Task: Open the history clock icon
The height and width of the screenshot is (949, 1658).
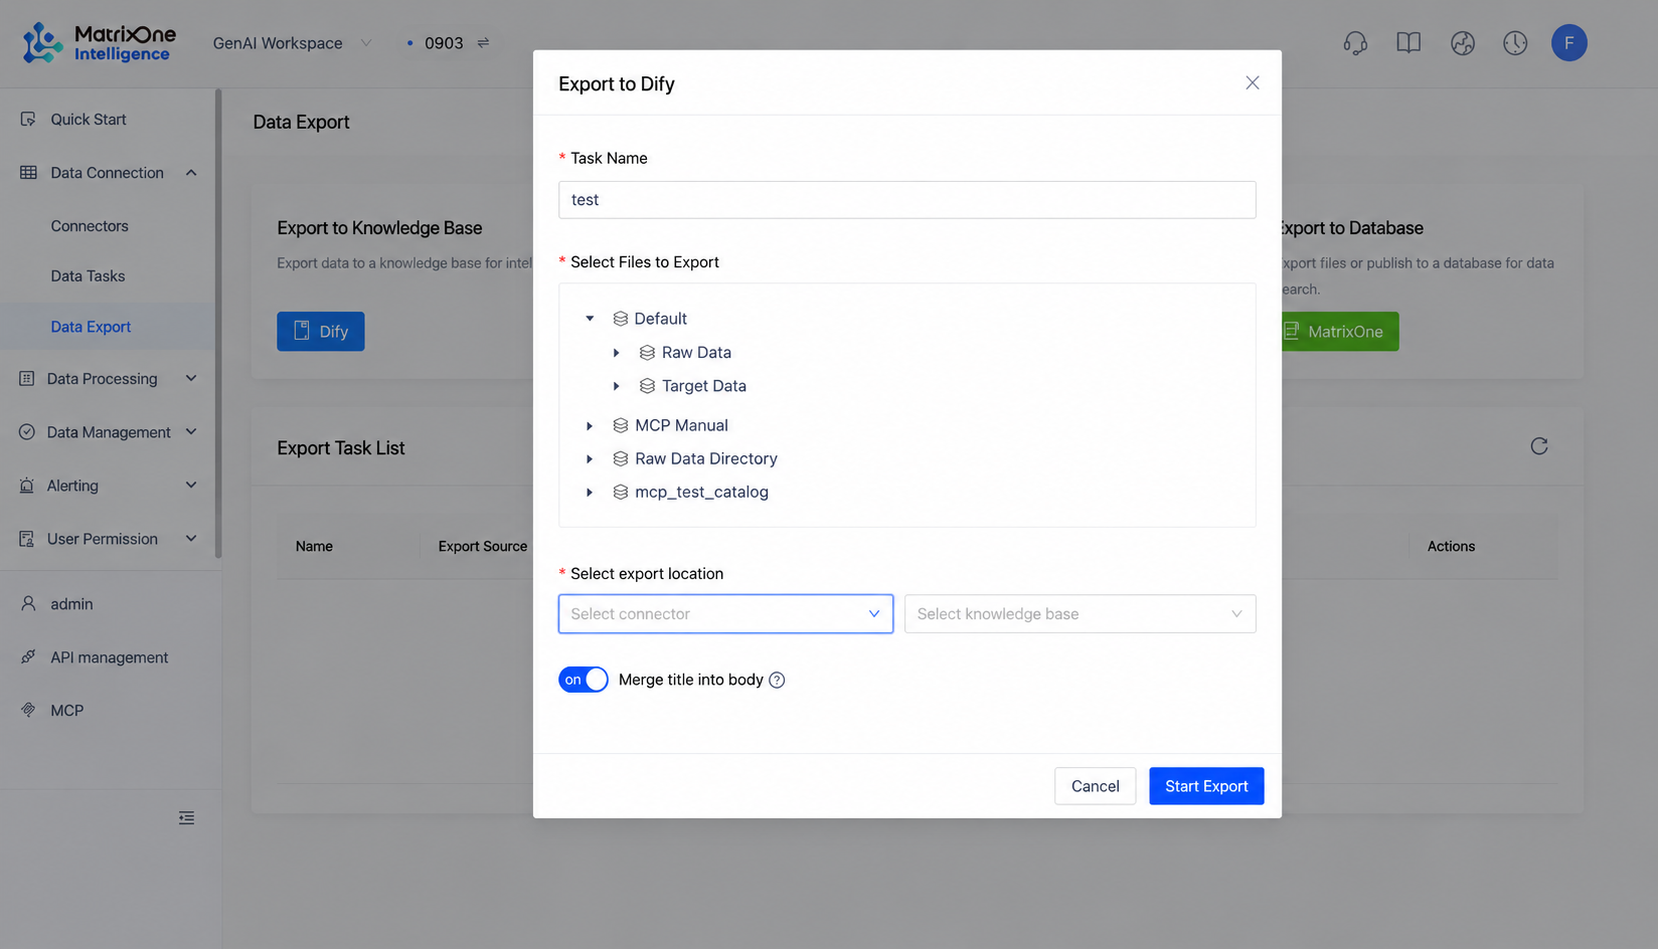Action: click(x=1515, y=43)
